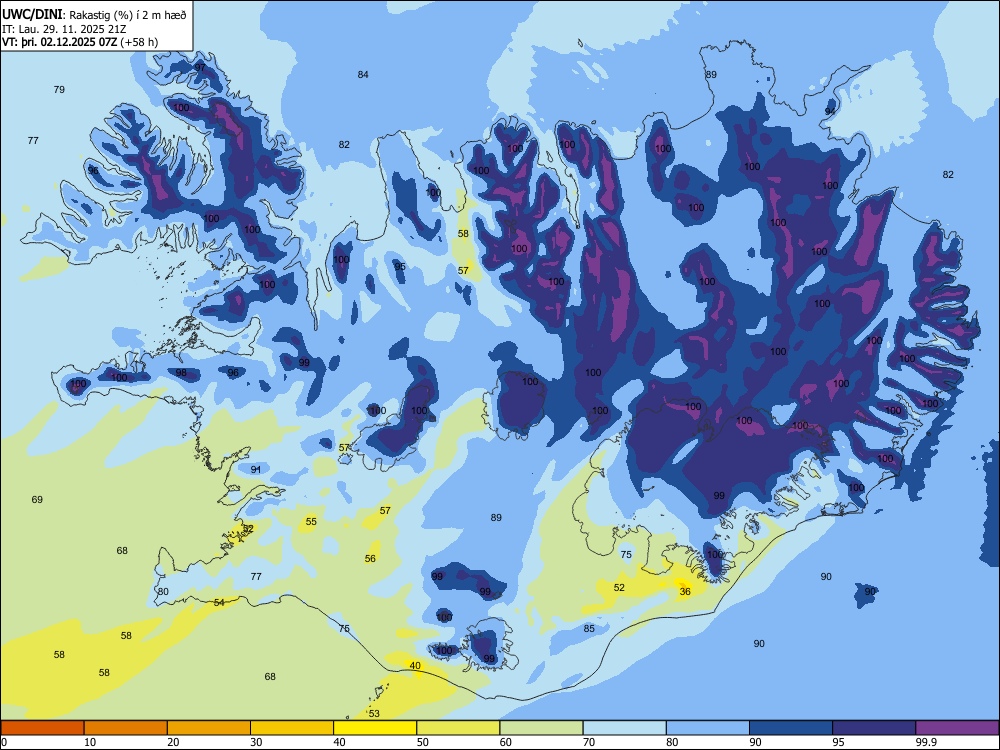This screenshot has width=1000, height=750.
Task: Choose the amber 30–40 legend color band
Action: click(x=292, y=728)
